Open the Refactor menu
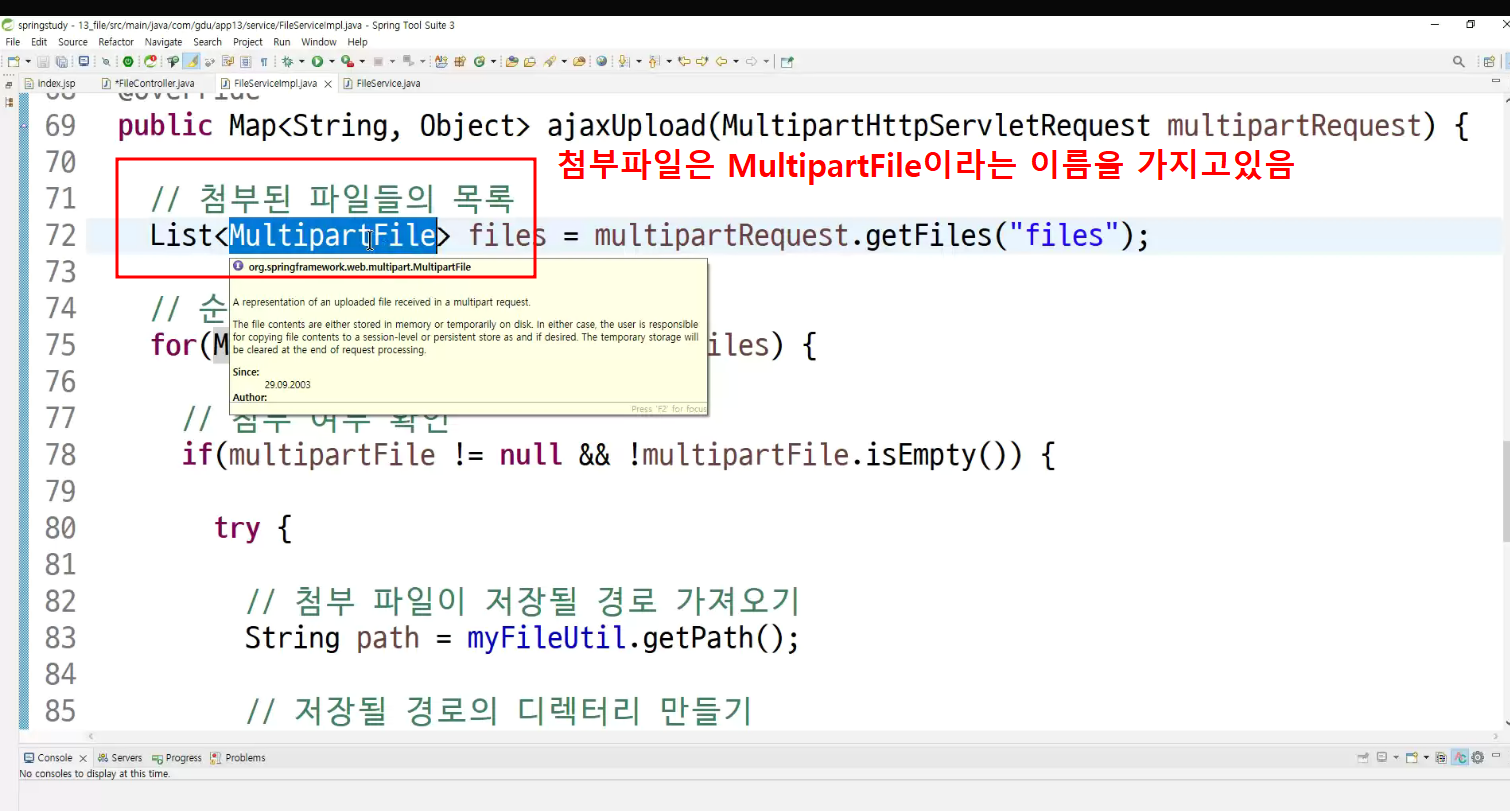This screenshot has width=1510, height=811. click(116, 42)
